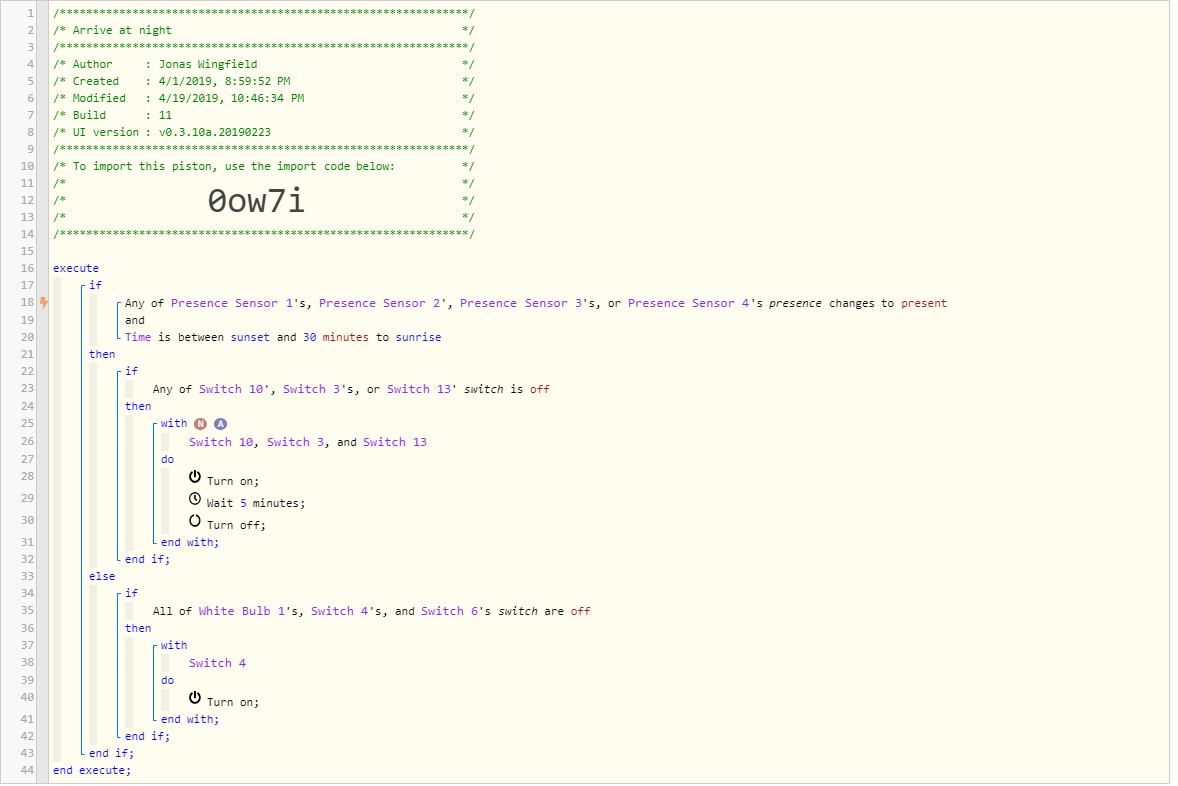Click the 'present' value on line 18

pos(924,304)
